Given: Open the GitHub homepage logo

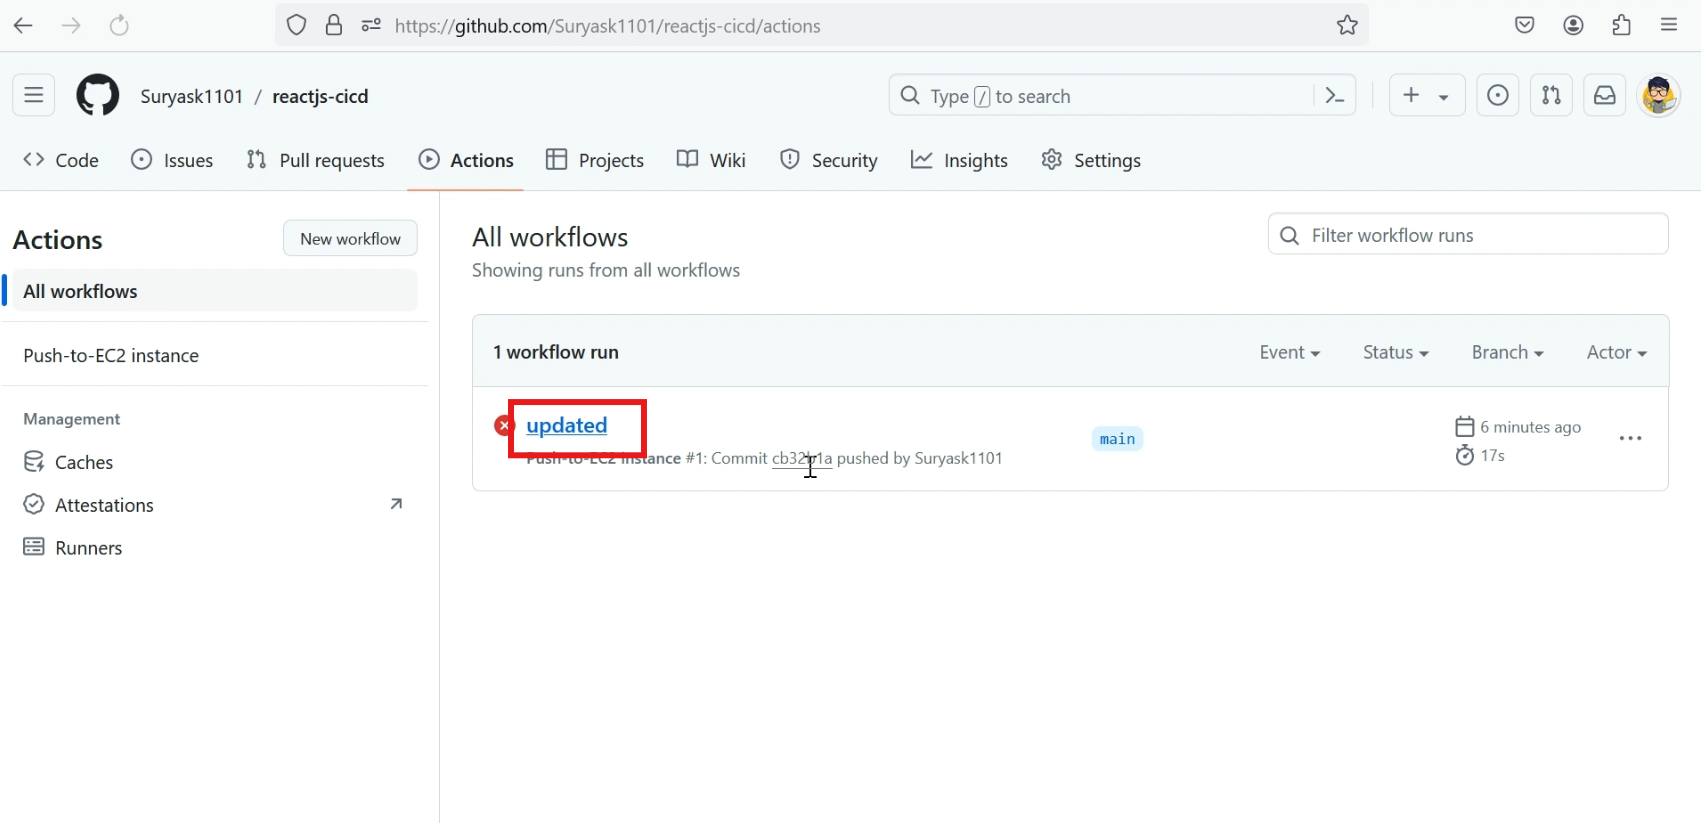Looking at the screenshot, I should (98, 96).
